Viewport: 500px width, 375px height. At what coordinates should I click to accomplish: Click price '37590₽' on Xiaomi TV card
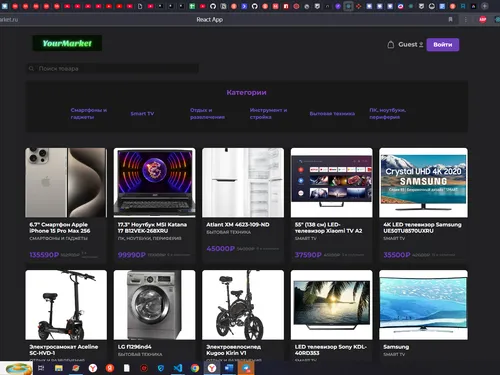(308, 255)
